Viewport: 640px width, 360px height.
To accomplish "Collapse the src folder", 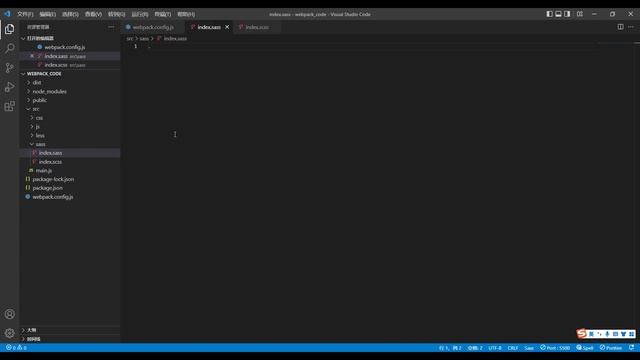I will 36,109.
